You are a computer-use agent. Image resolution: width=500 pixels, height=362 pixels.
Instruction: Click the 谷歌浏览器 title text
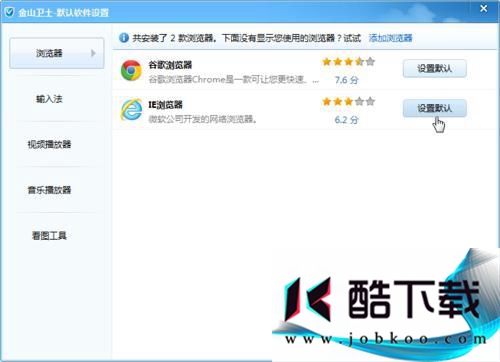(x=170, y=65)
